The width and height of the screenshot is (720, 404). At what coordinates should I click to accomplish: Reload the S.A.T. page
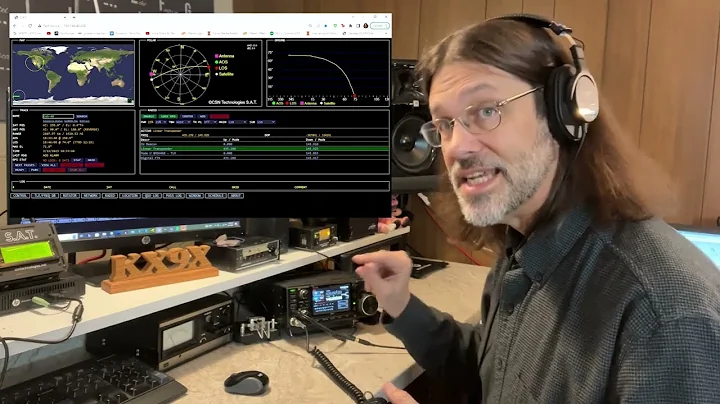(30, 26)
